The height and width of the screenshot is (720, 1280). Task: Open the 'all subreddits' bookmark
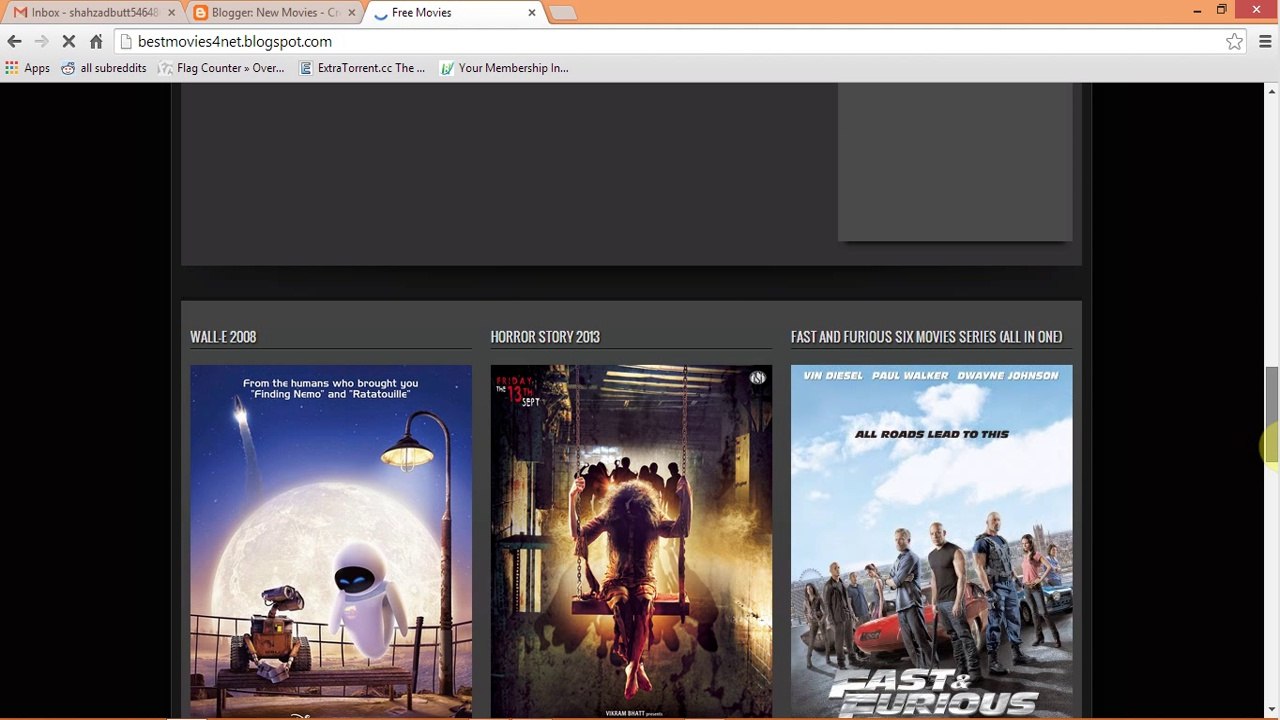point(104,68)
